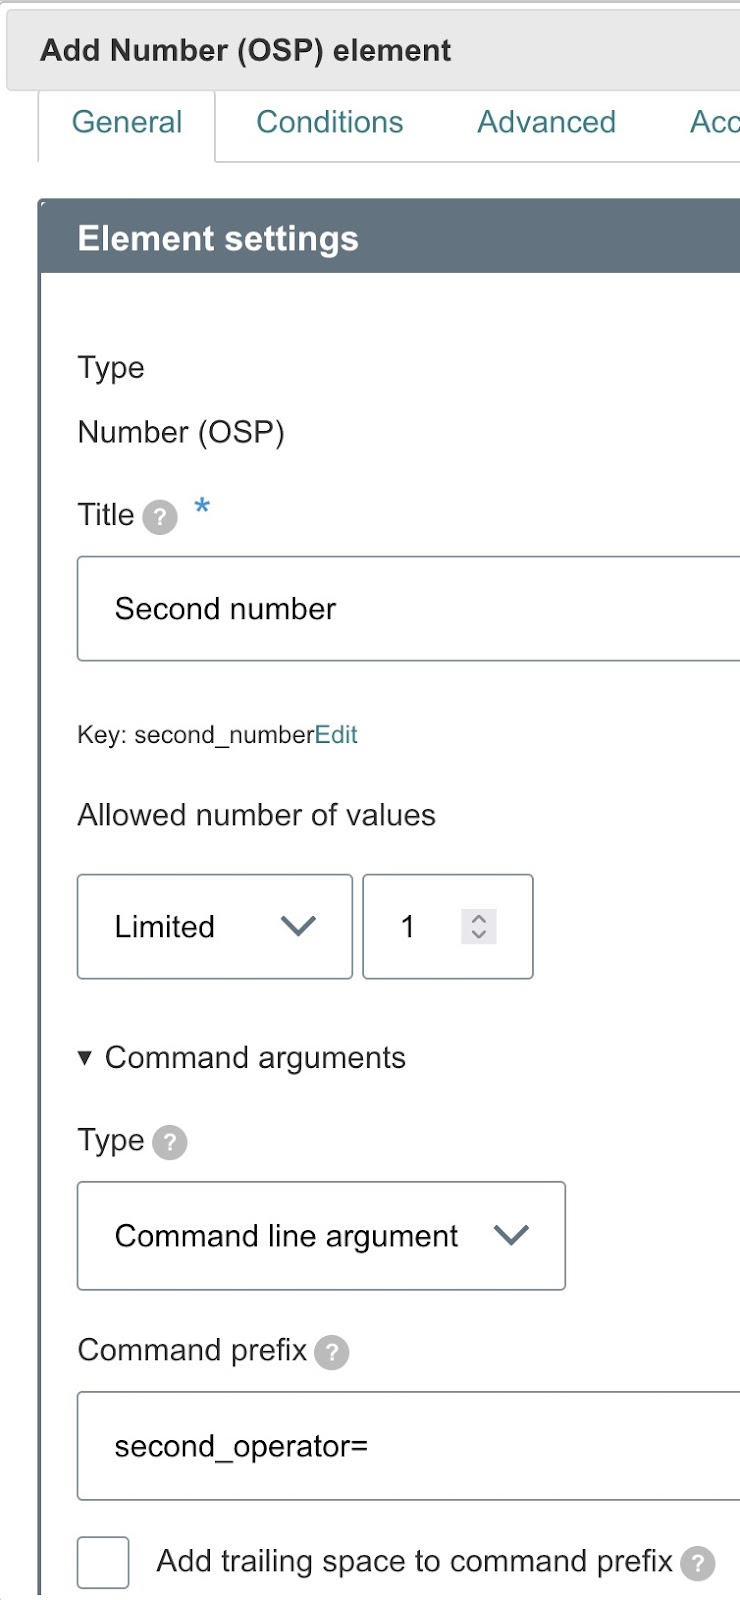
Task: Click the help icon next to Title
Action: 160,517
